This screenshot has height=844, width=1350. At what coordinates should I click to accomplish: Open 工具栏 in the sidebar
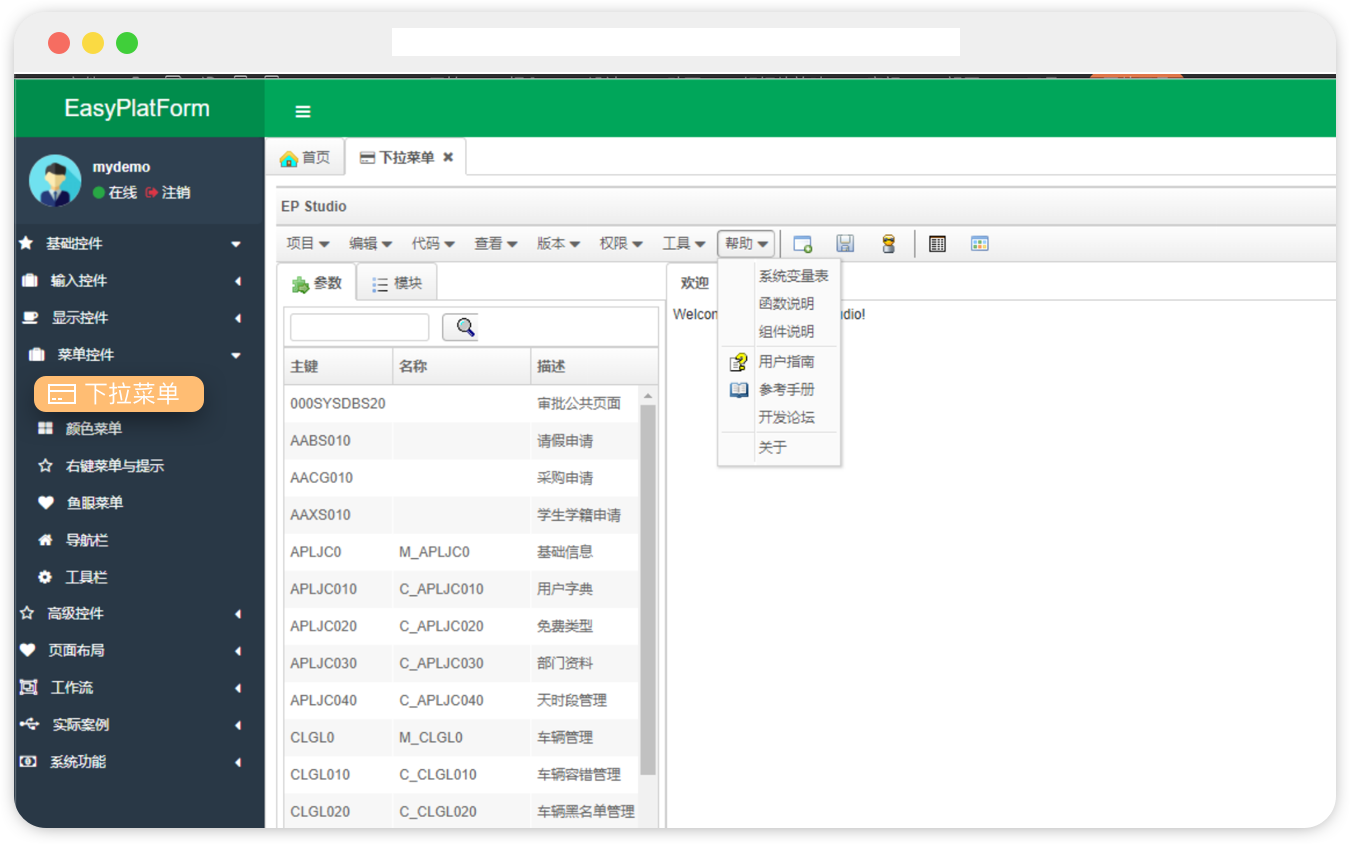click(x=72, y=577)
